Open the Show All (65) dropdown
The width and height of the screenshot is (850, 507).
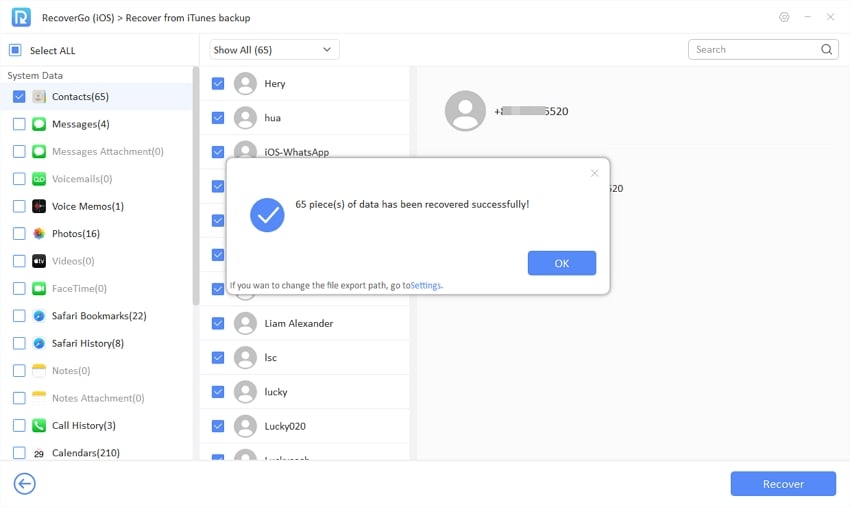pyautogui.click(x=274, y=49)
